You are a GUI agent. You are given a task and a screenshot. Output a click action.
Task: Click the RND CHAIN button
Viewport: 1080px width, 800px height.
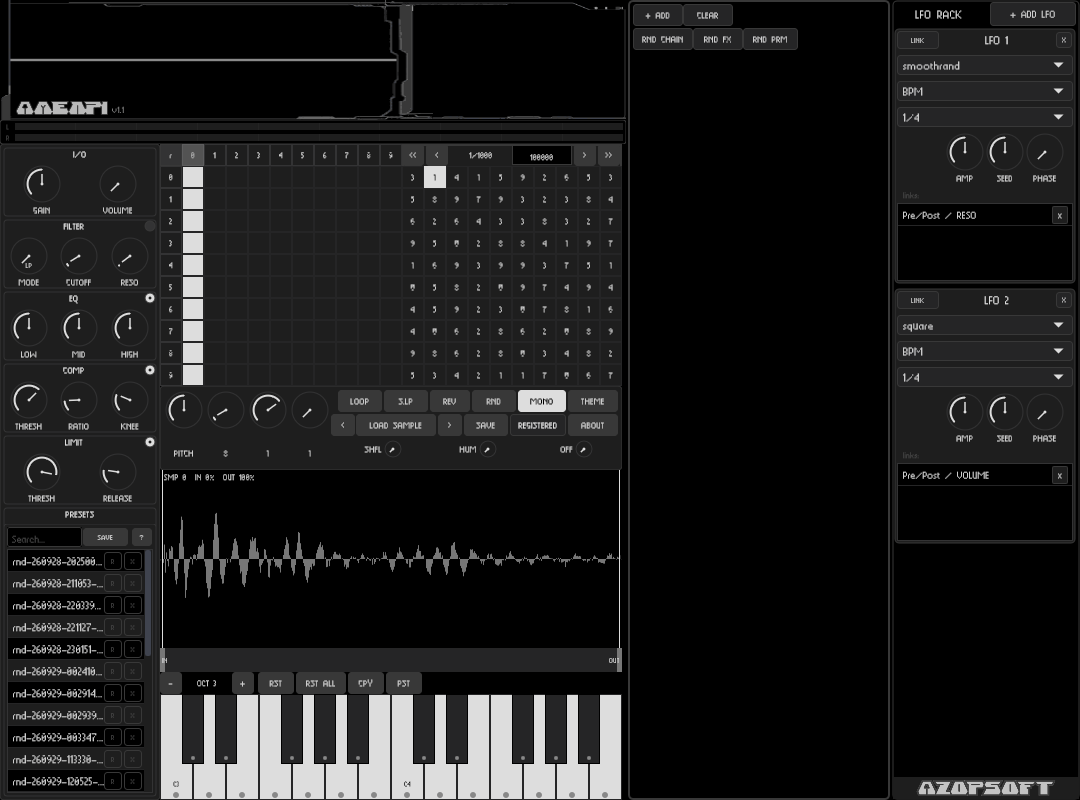663,39
